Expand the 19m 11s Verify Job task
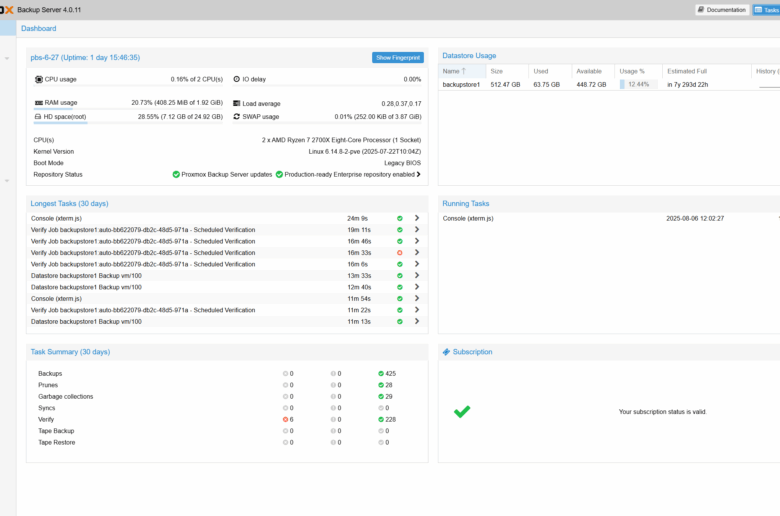 click(x=416, y=230)
